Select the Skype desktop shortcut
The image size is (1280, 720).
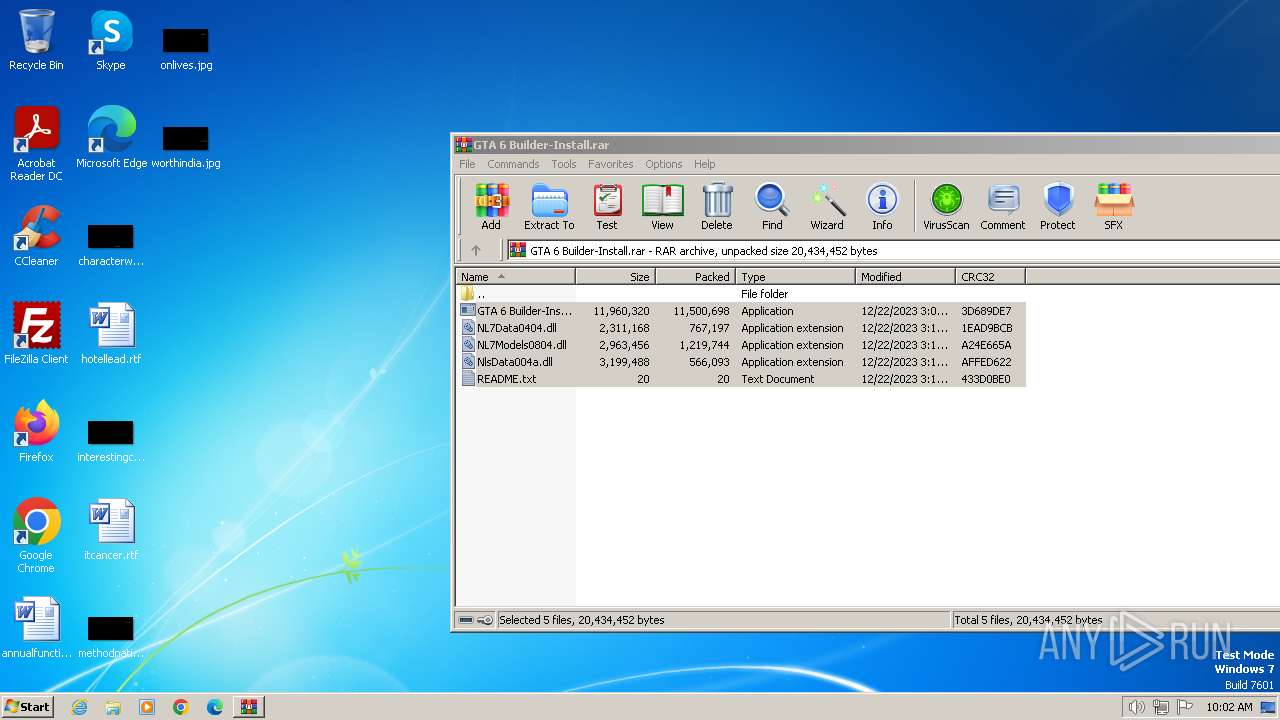[111, 40]
